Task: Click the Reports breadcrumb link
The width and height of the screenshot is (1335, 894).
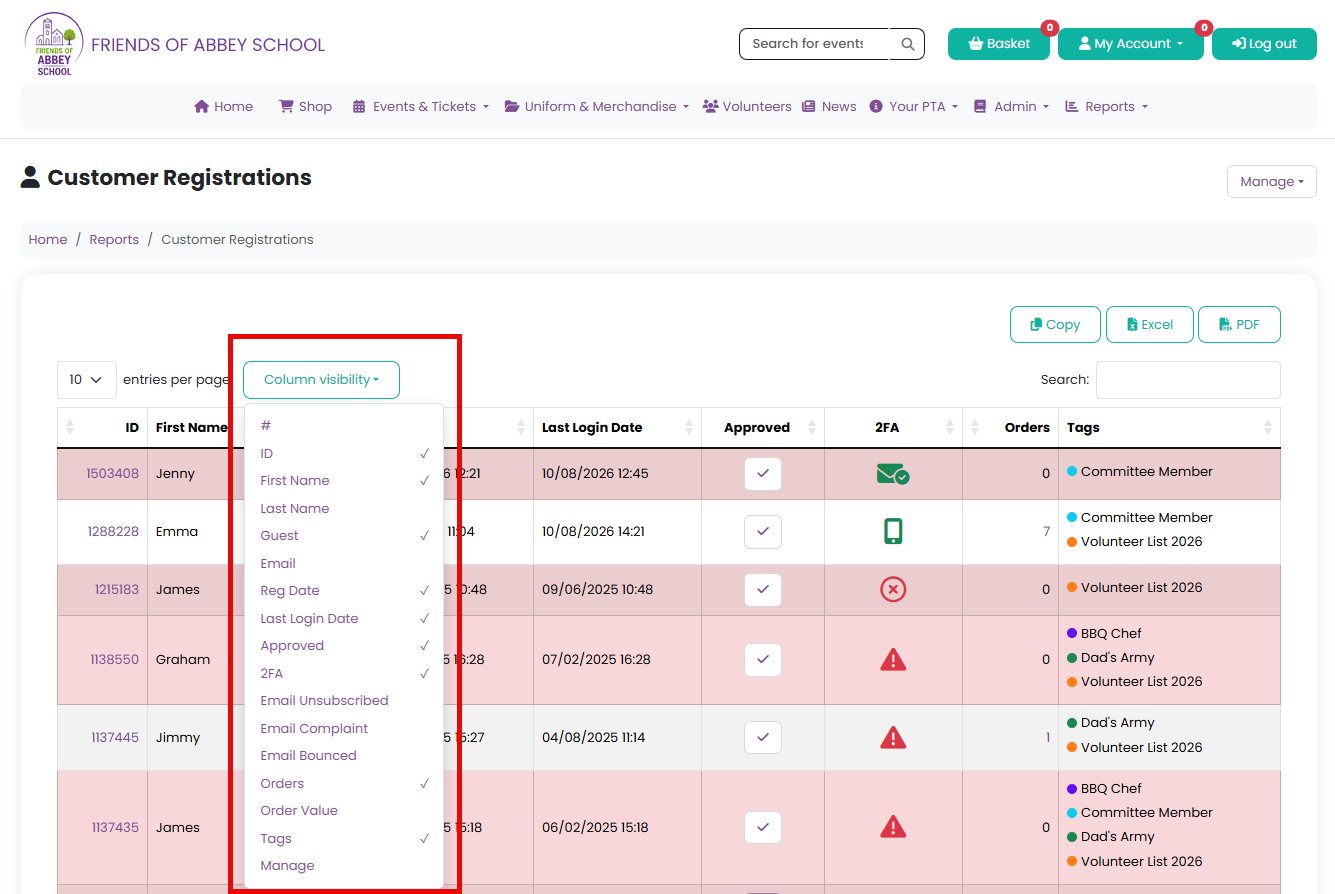Action: click(x=114, y=240)
